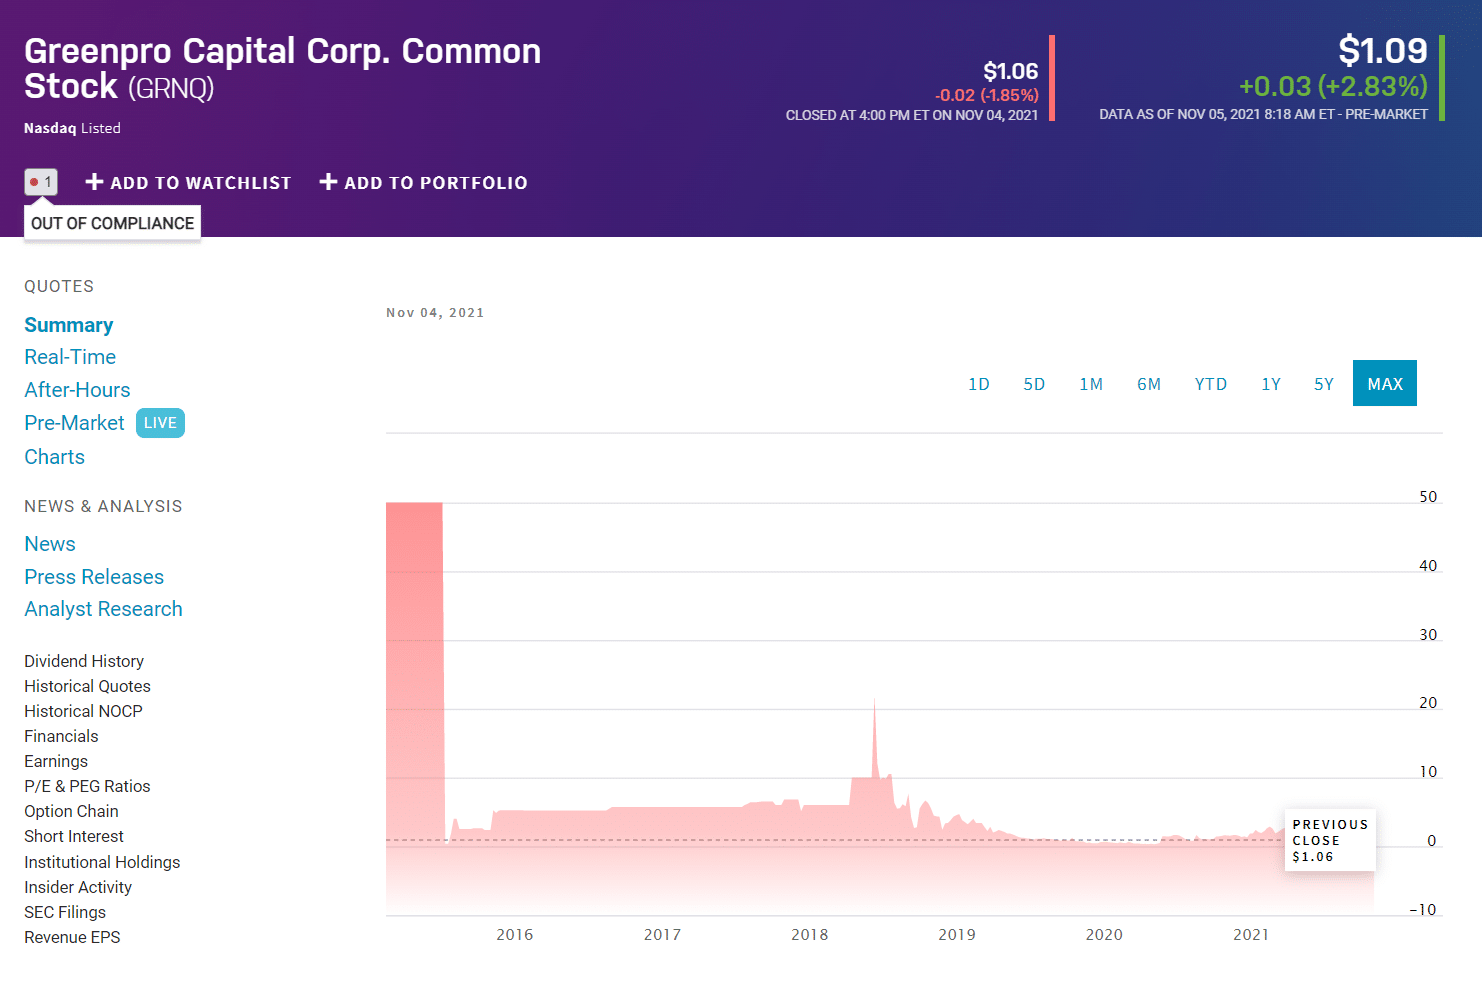Viewport: 1482px width, 983px height.
Task: Click the plus icon beside Add to Watchlist
Action: 95,182
